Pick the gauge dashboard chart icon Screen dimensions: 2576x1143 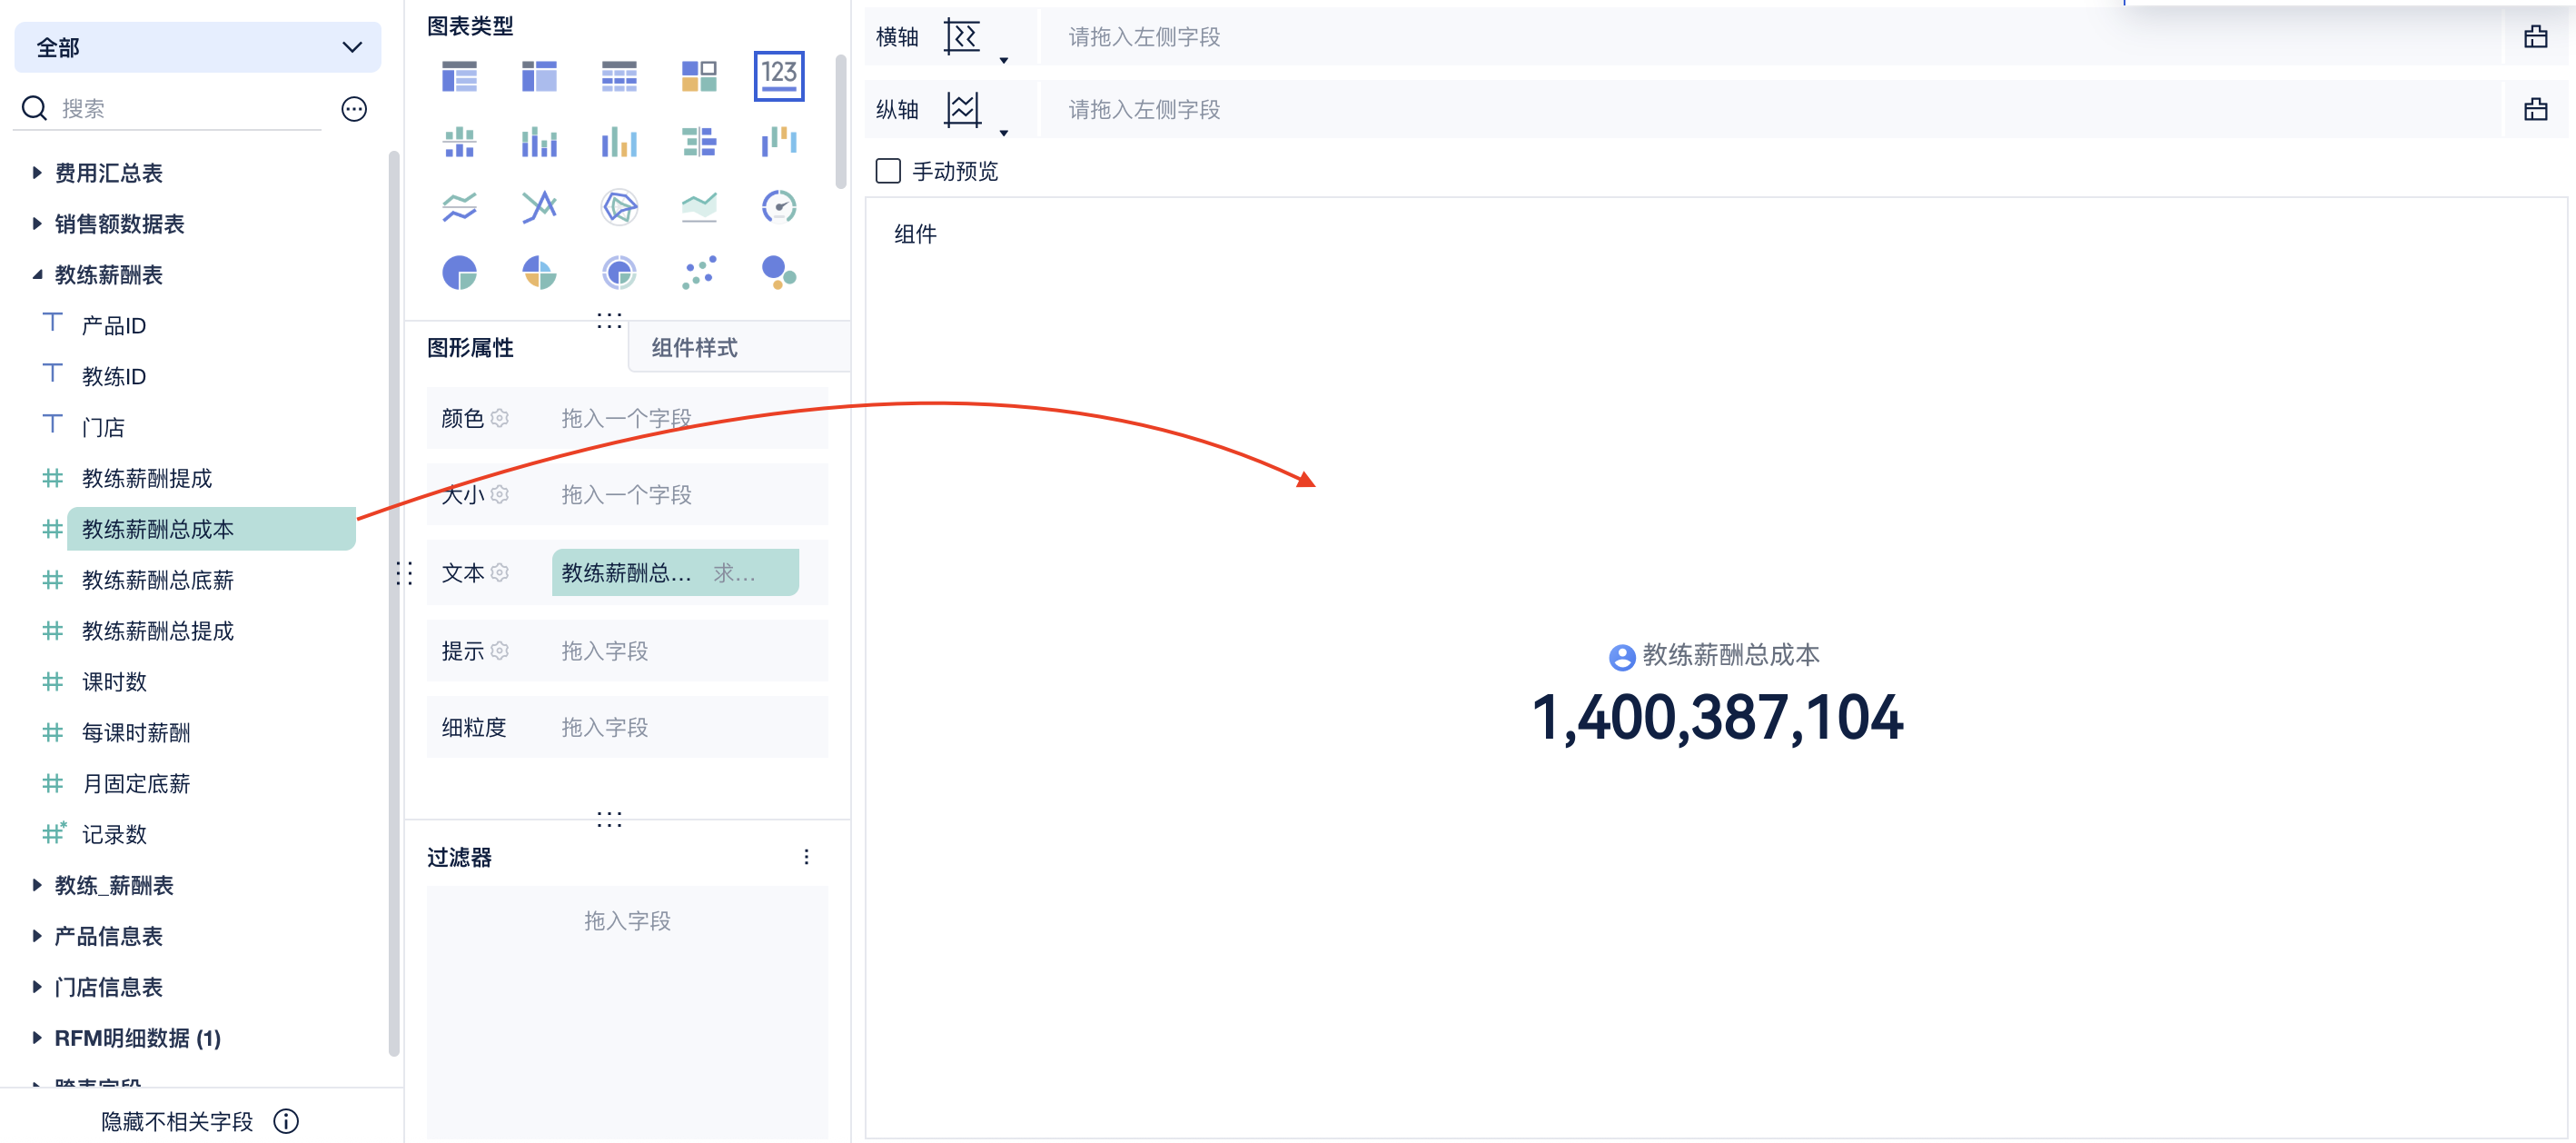point(778,207)
